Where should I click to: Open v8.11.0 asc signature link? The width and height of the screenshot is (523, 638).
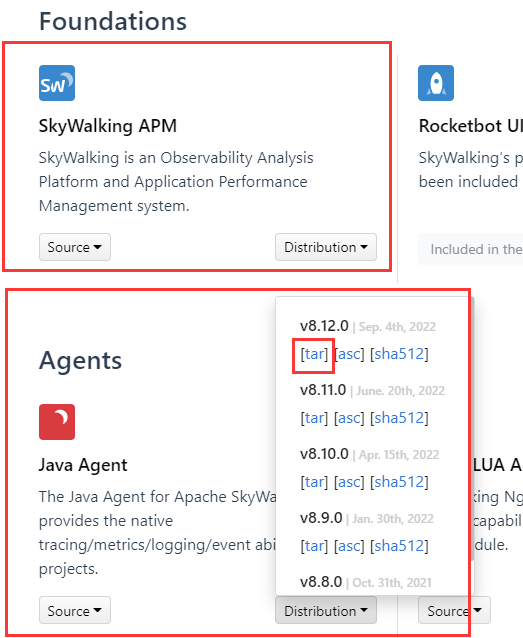tap(349, 418)
